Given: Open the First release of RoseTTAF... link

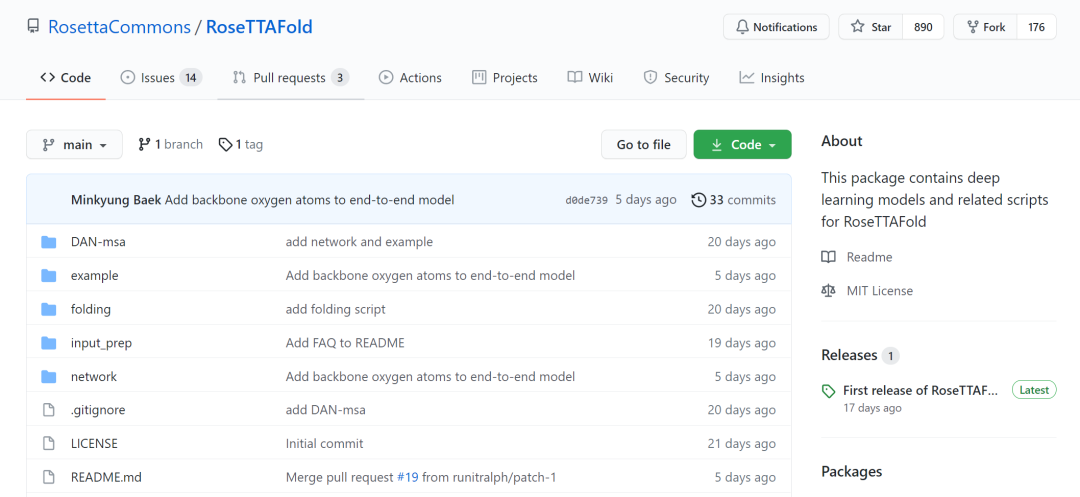Looking at the screenshot, I should pos(920,391).
